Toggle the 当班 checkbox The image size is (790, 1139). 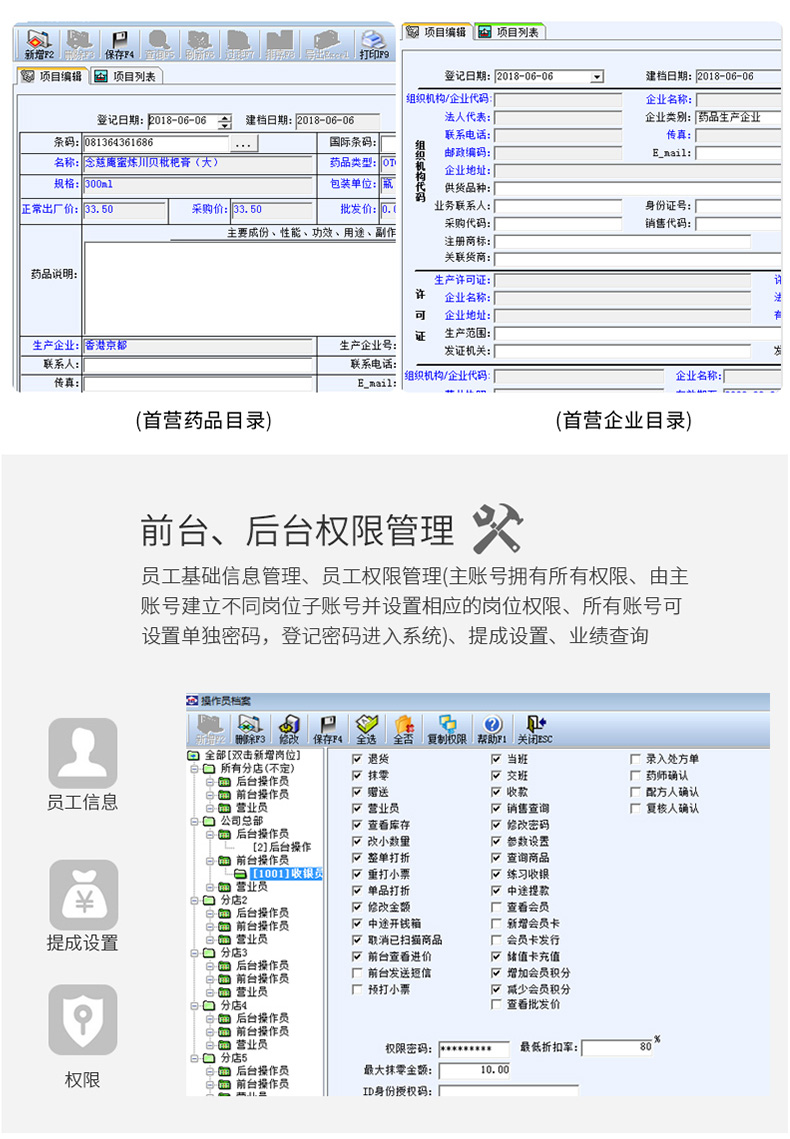point(496,759)
